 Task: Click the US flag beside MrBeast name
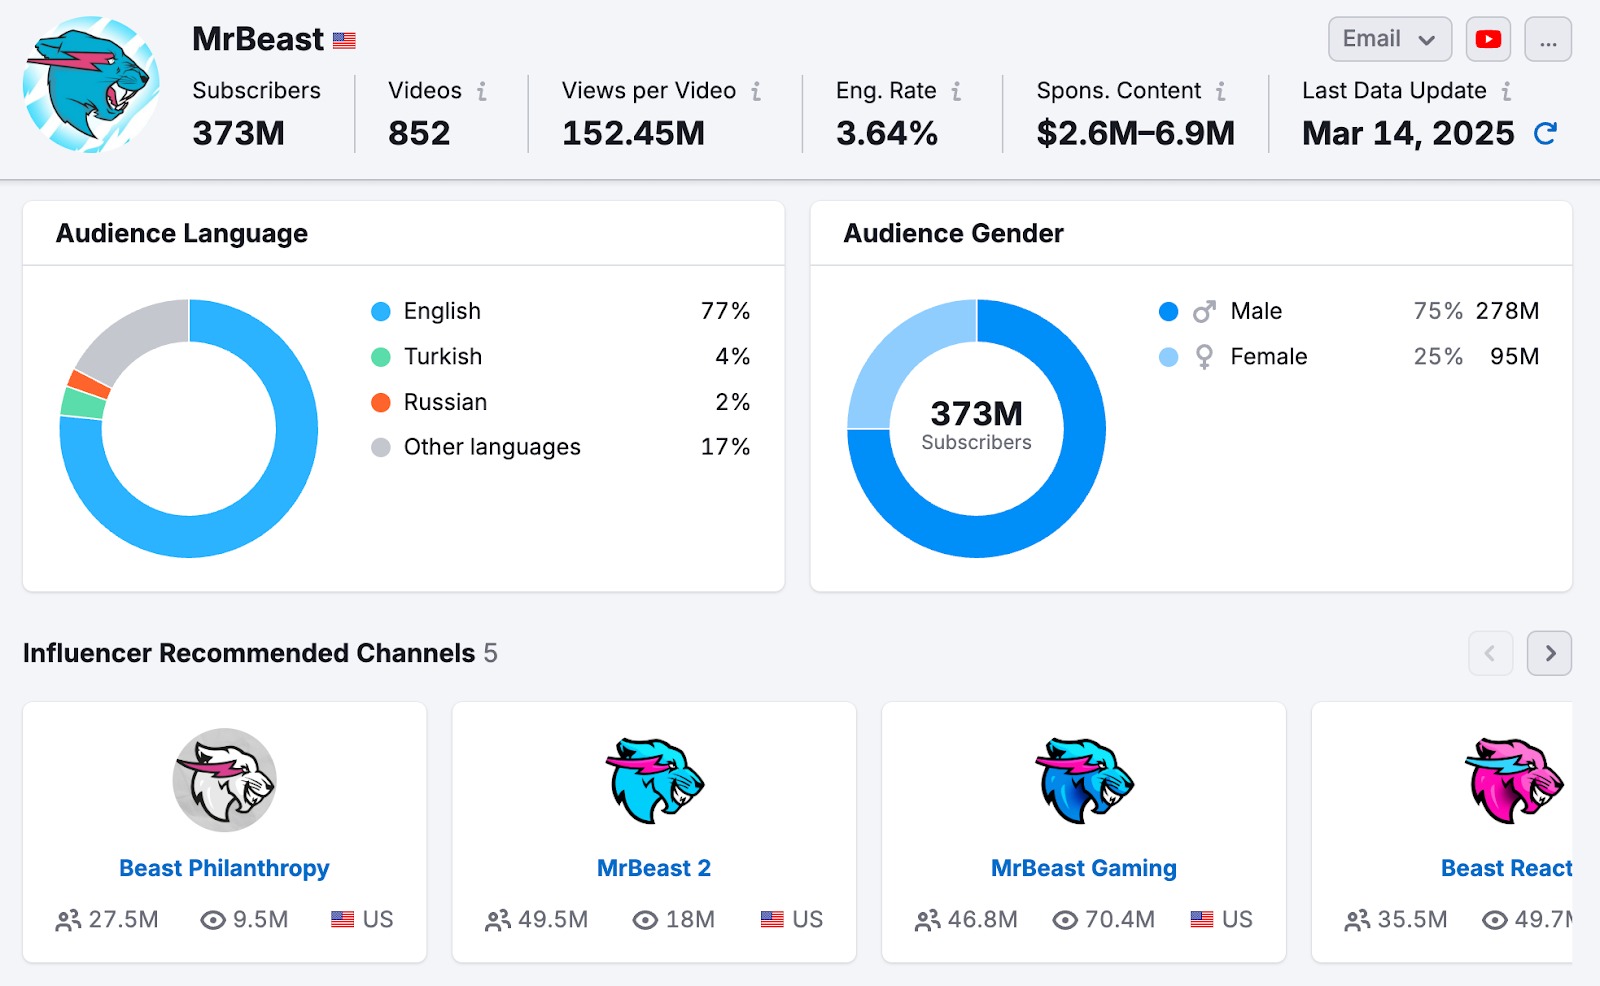point(344,41)
